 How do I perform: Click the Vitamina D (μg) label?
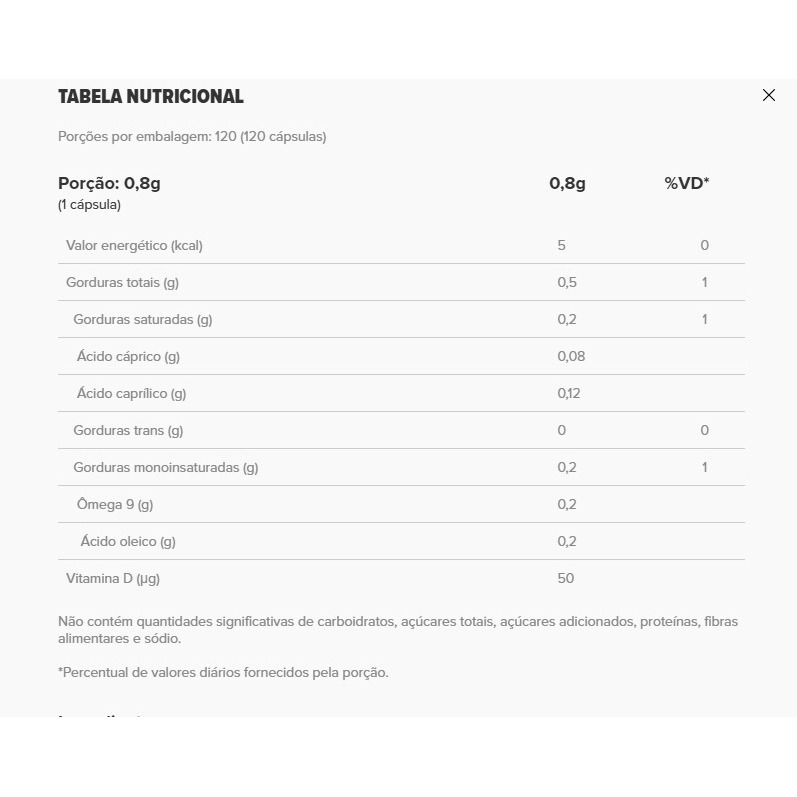click(113, 578)
